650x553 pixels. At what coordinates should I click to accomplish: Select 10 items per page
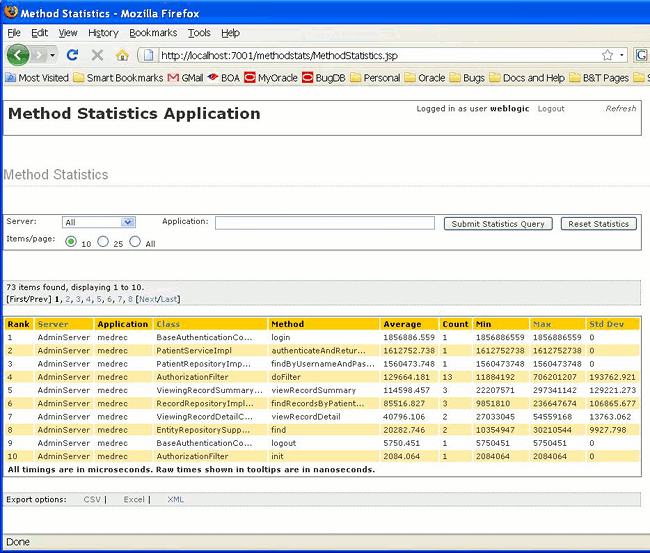click(x=71, y=242)
